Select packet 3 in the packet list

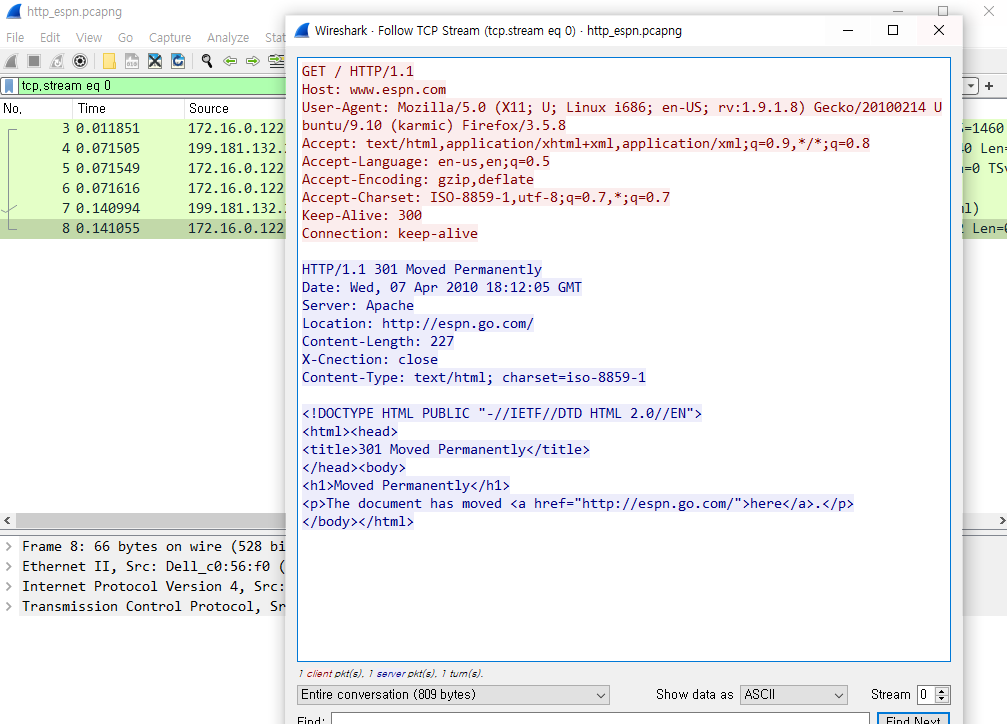143,128
